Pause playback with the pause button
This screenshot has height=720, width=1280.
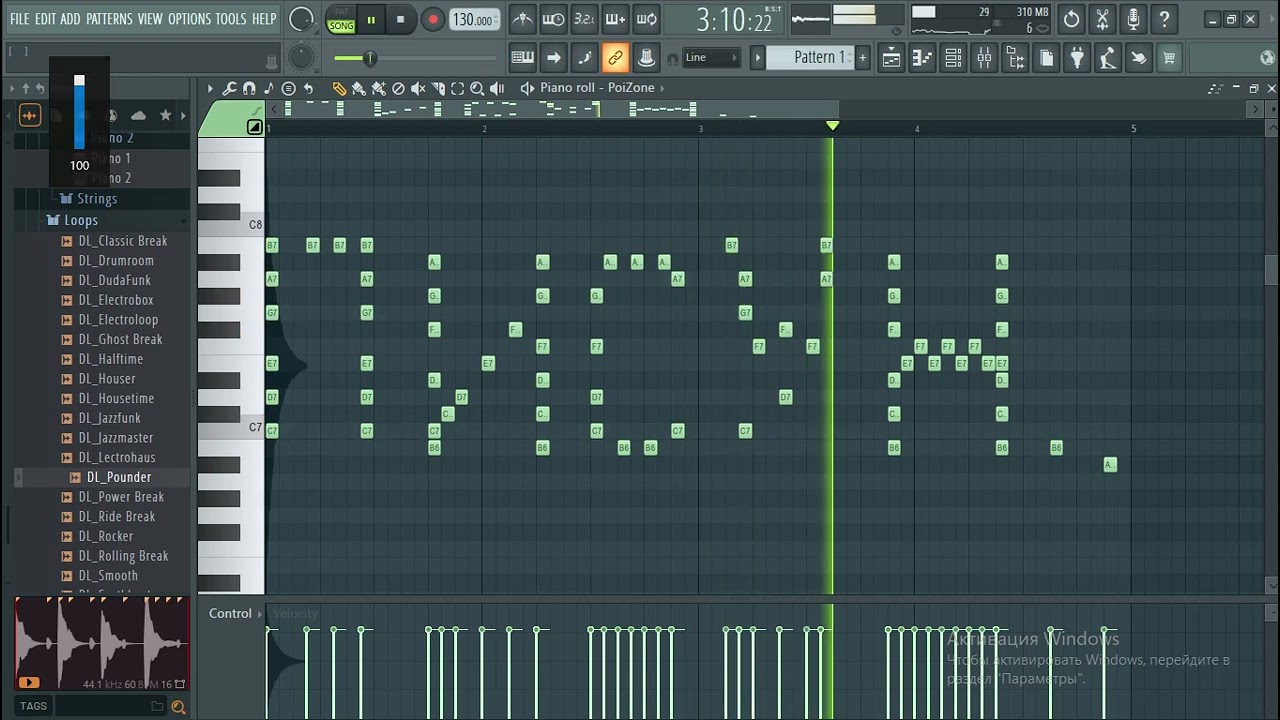point(371,19)
